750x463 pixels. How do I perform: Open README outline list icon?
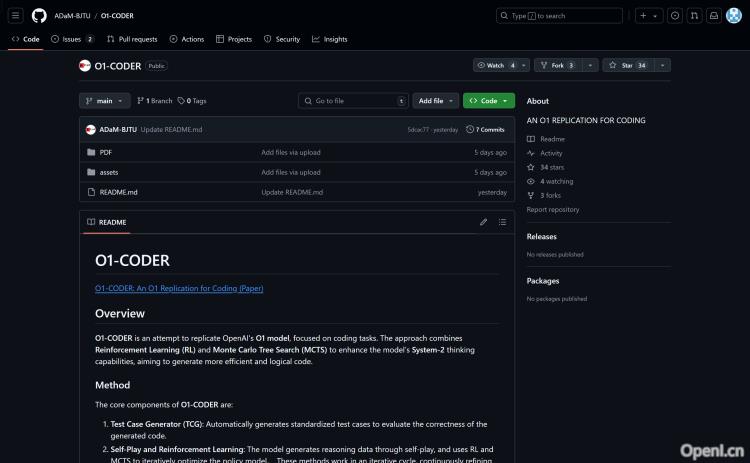pos(502,222)
